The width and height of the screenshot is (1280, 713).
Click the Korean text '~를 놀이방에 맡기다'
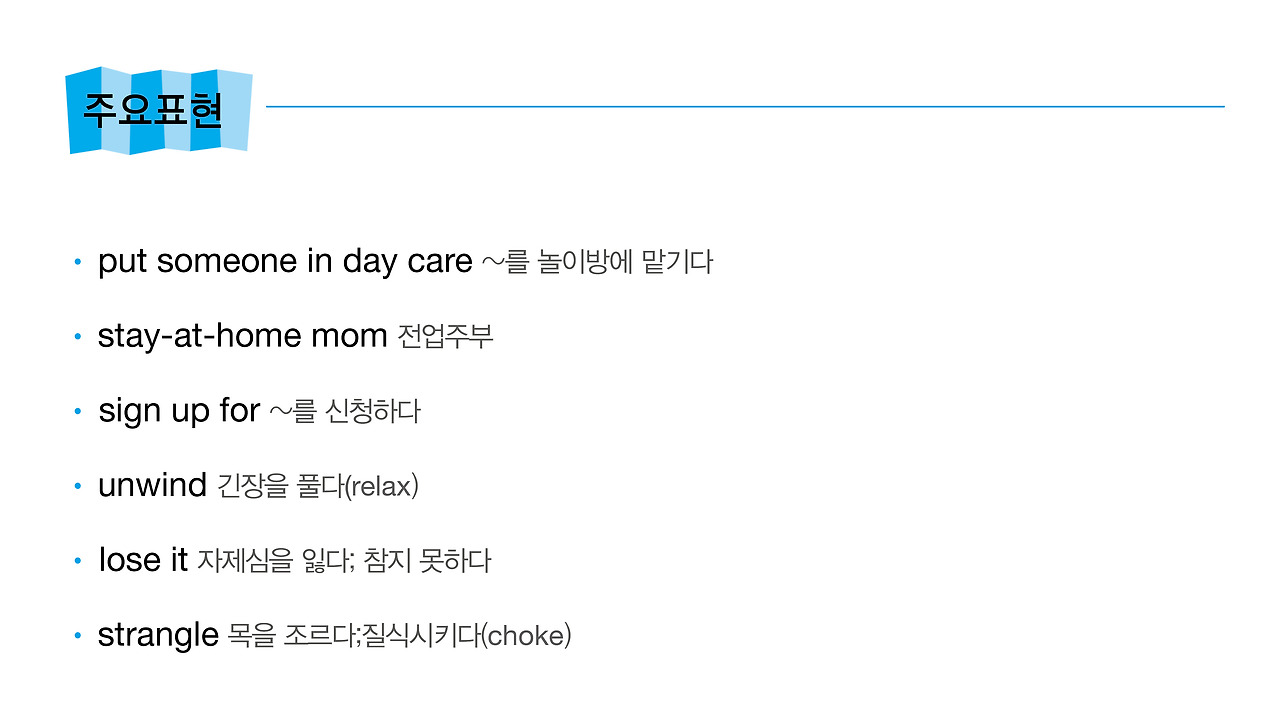click(x=597, y=262)
